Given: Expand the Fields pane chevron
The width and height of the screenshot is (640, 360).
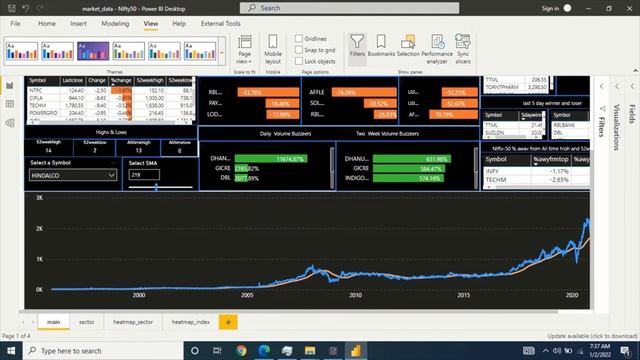Looking at the screenshot, I should [633, 86].
